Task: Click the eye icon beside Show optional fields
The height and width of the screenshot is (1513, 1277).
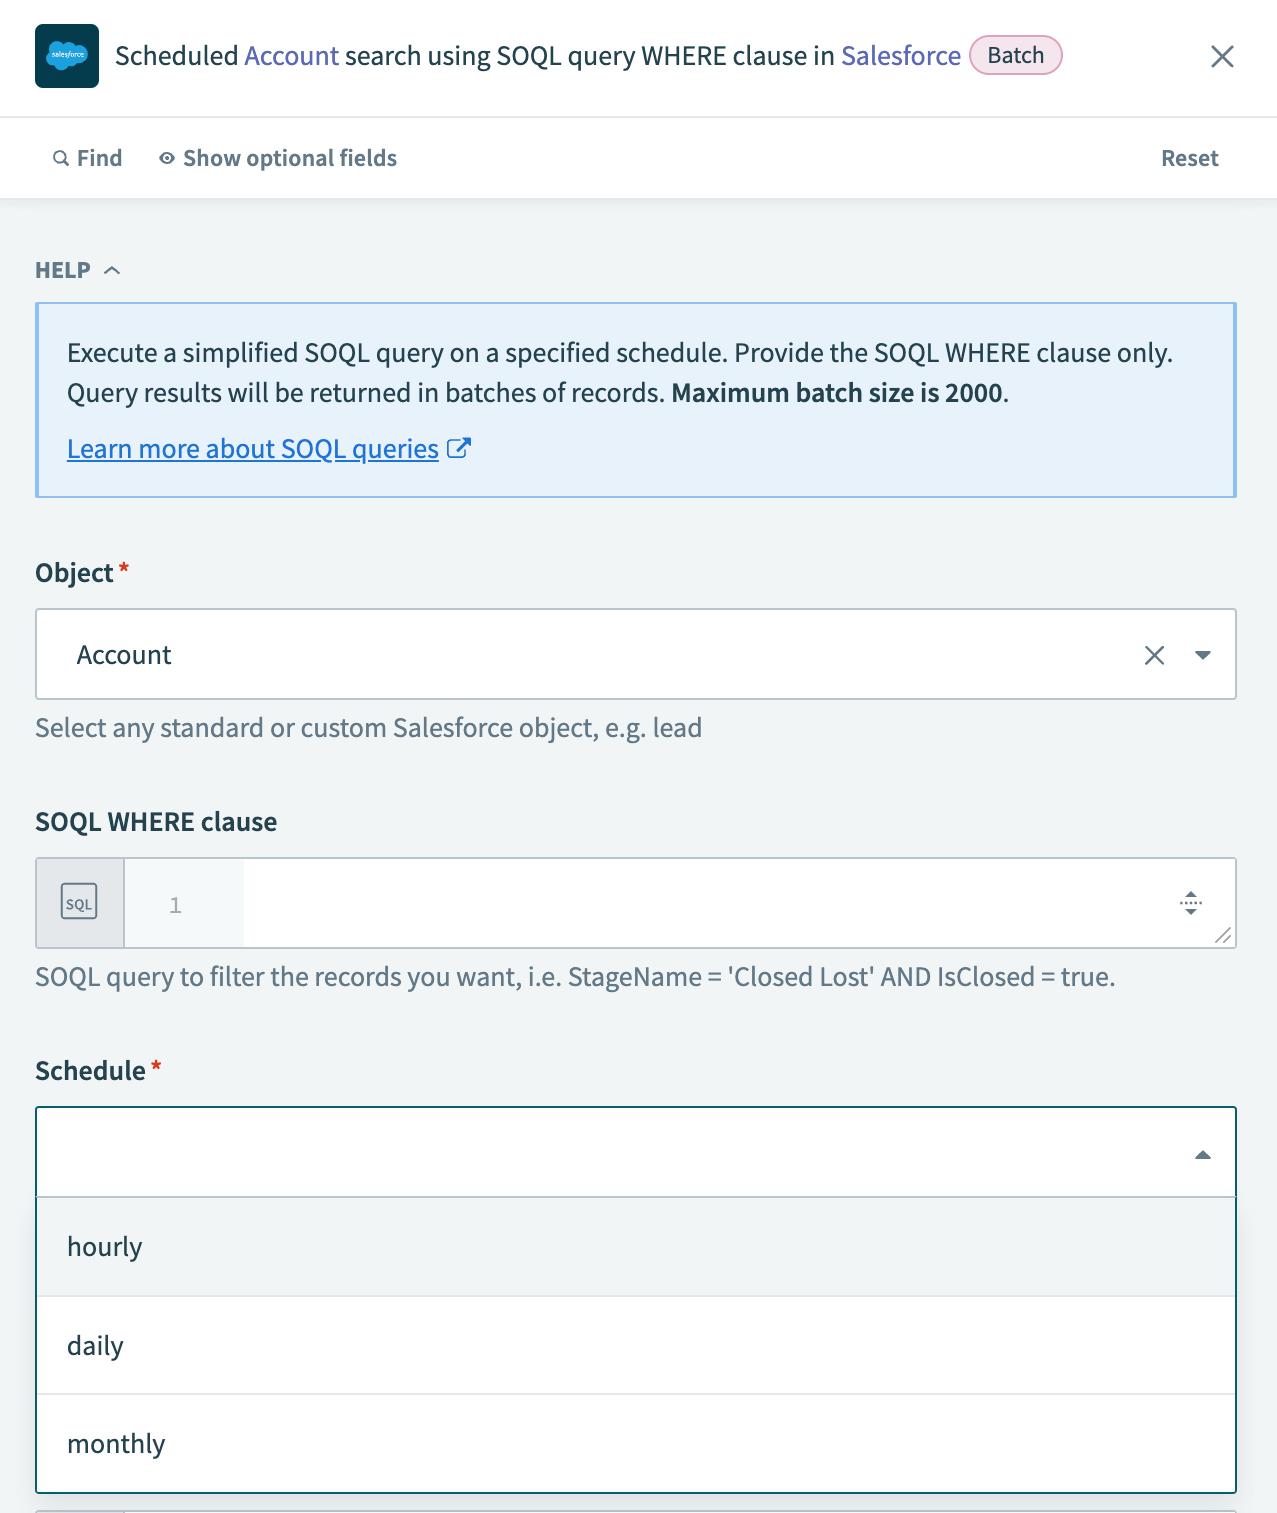Action: (167, 158)
